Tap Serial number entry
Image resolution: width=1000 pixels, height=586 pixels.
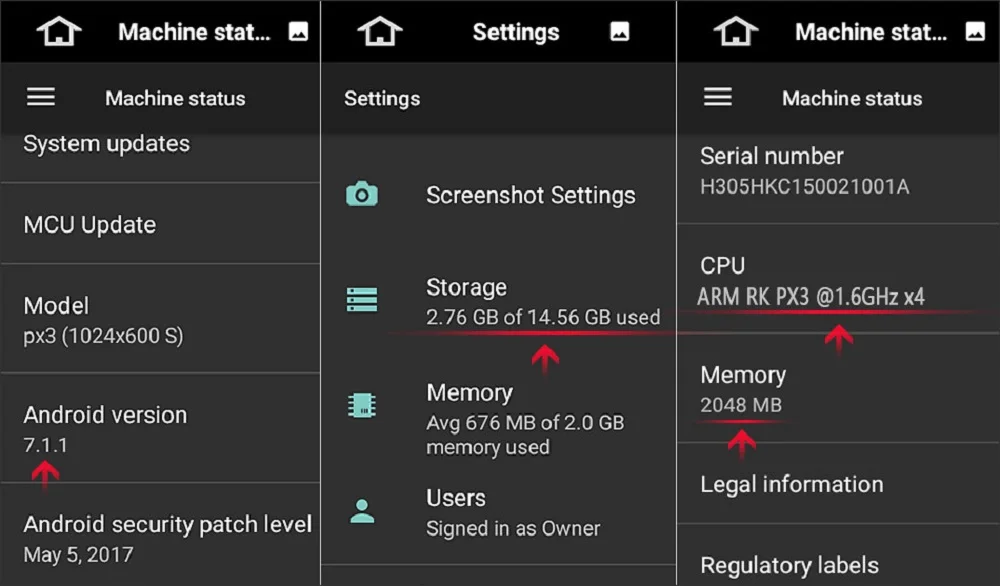click(x=804, y=170)
